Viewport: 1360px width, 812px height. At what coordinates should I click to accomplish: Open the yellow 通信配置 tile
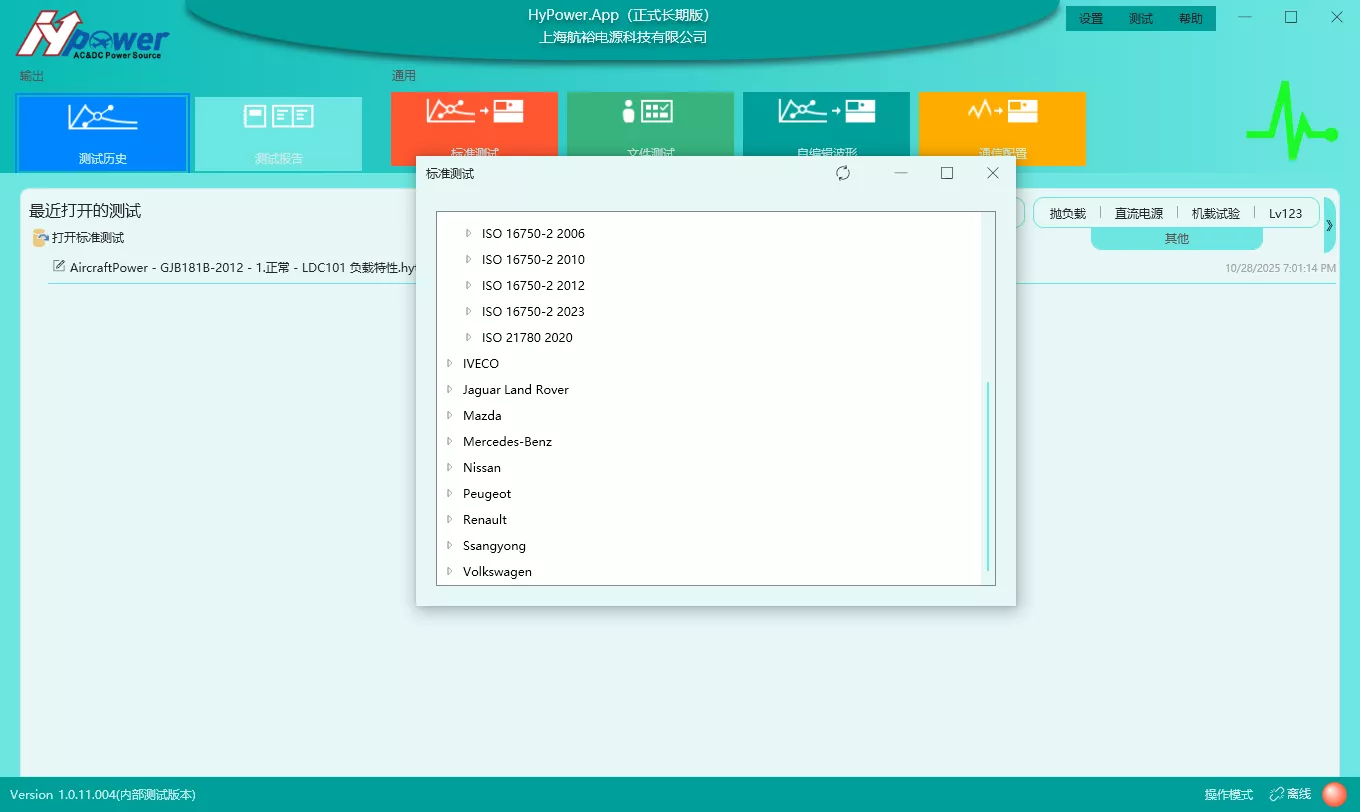click(x=1002, y=129)
